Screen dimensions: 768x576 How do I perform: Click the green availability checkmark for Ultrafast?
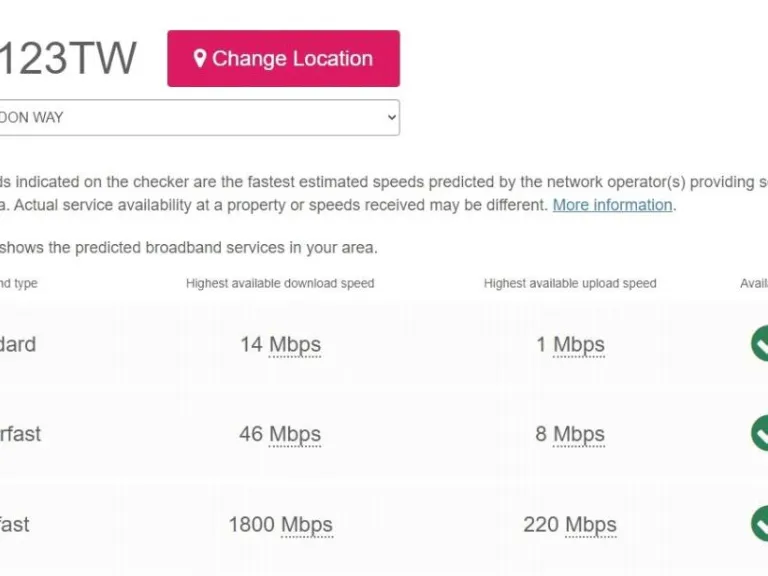pos(761,524)
